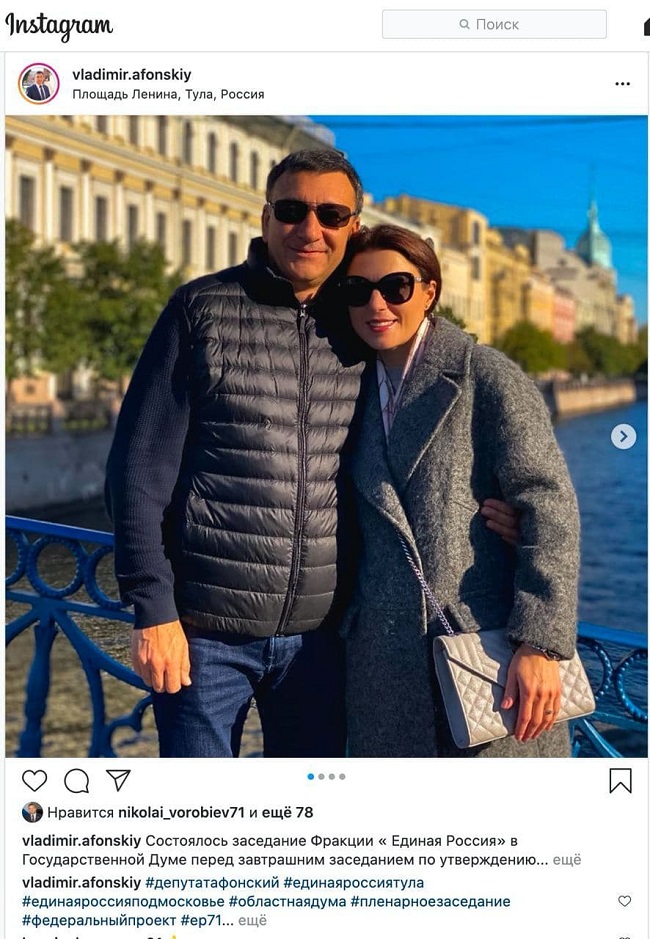Save post with bookmark icon

[x=620, y=781]
